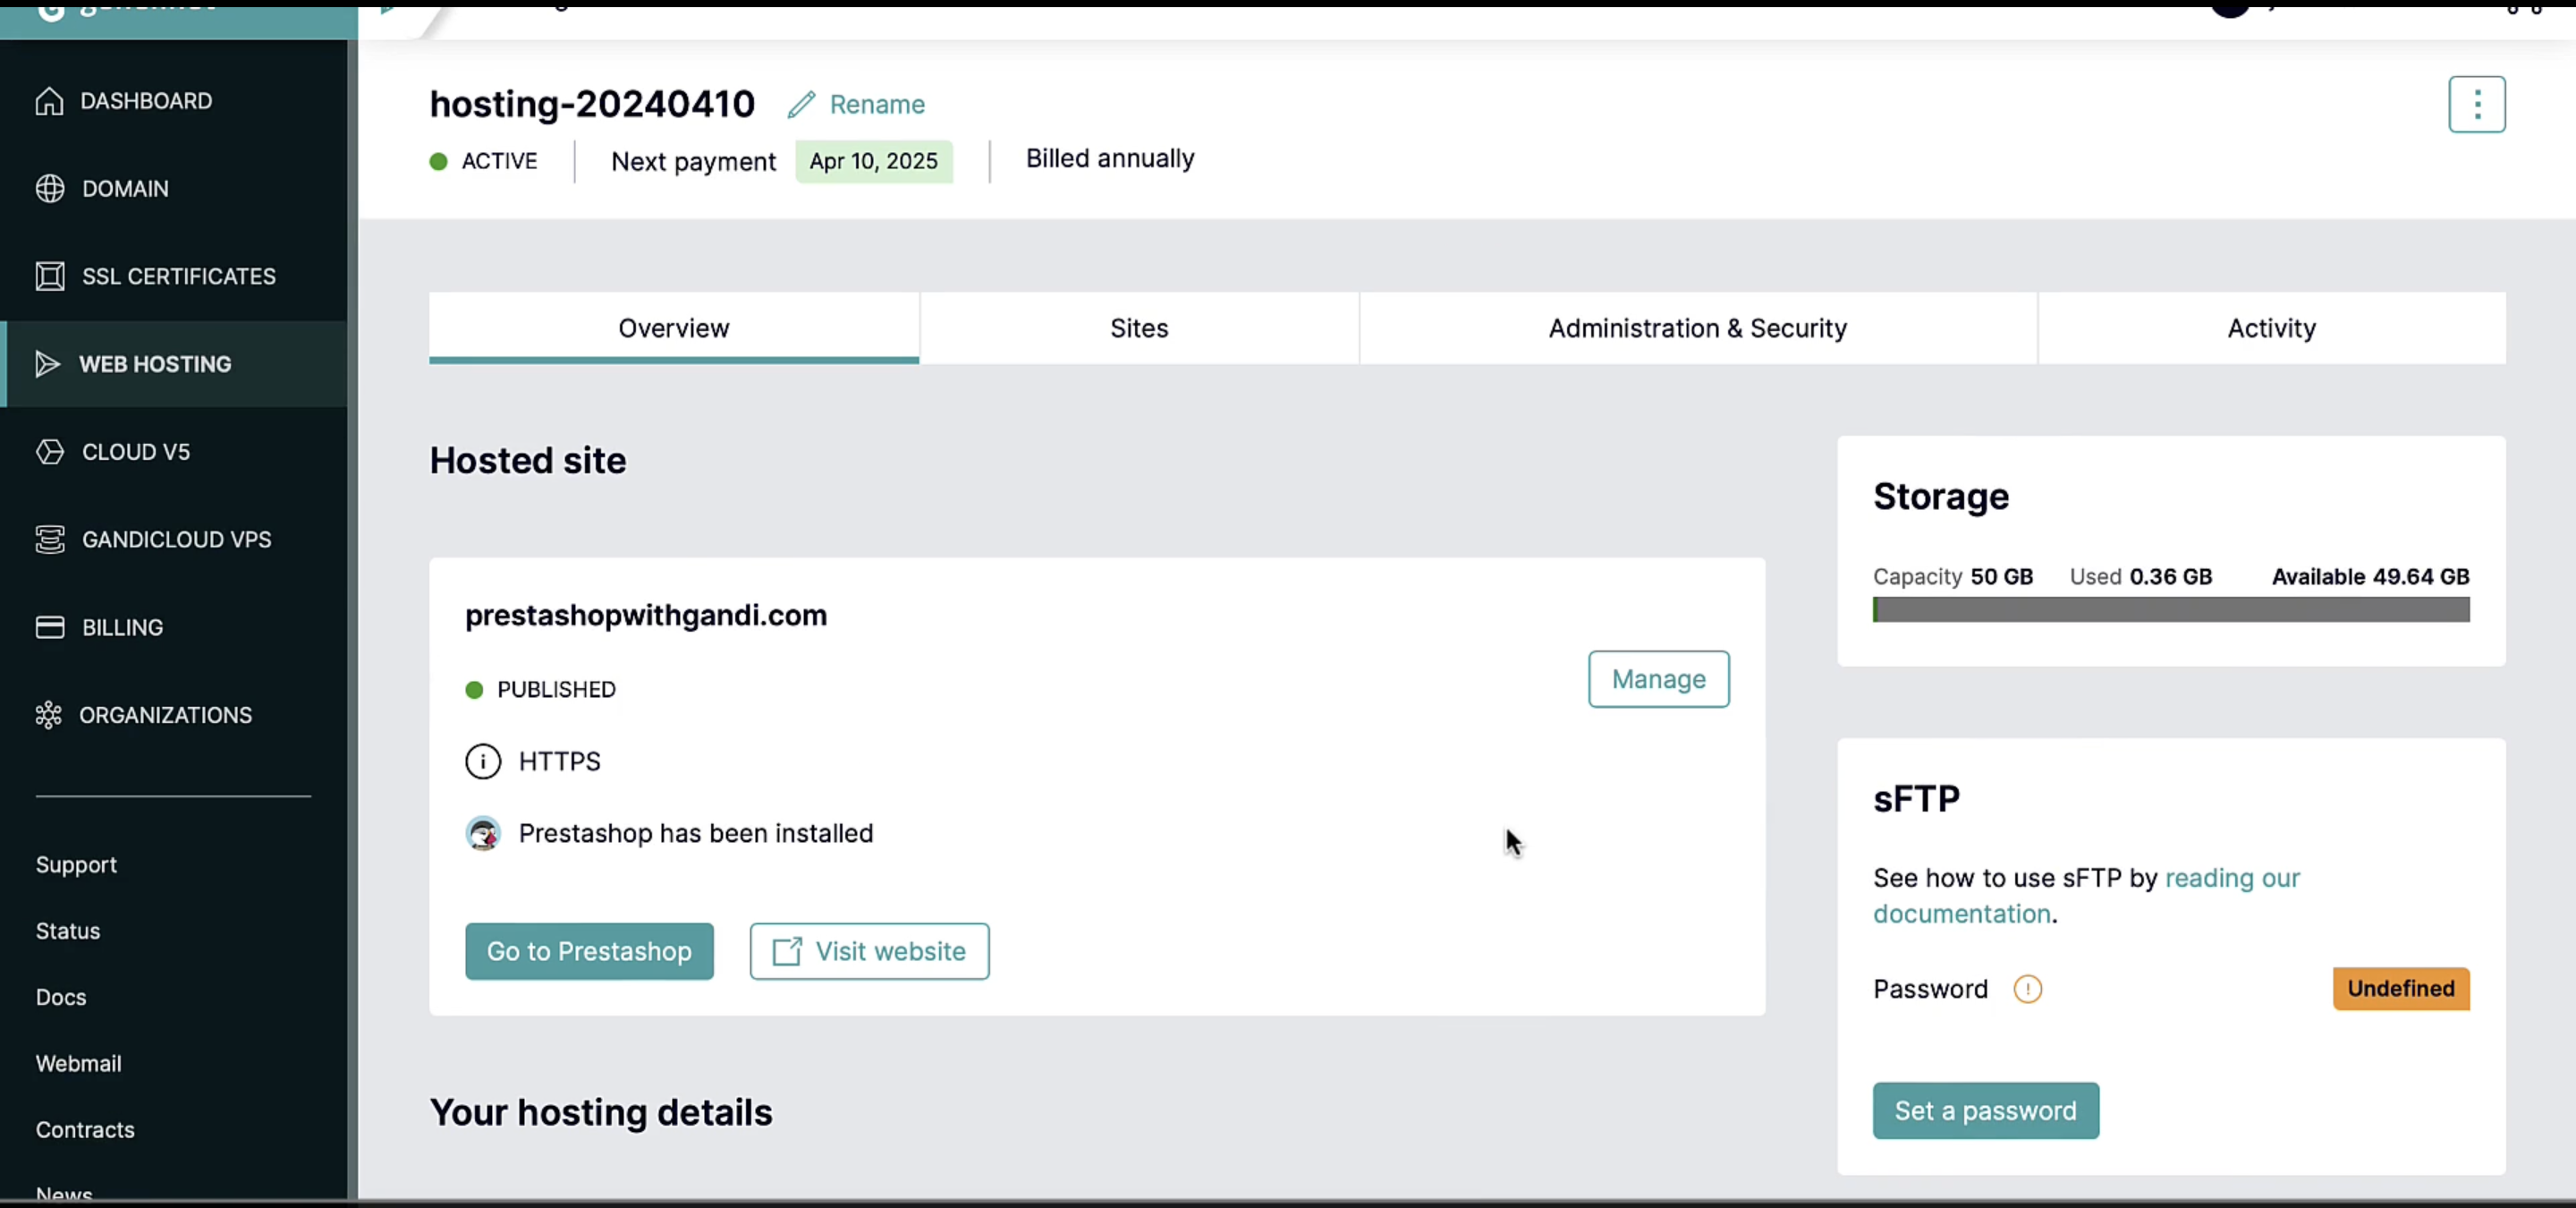2576x1208 pixels.
Task: Open the Support link
Action: pyautogui.click(x=76, y=865)
